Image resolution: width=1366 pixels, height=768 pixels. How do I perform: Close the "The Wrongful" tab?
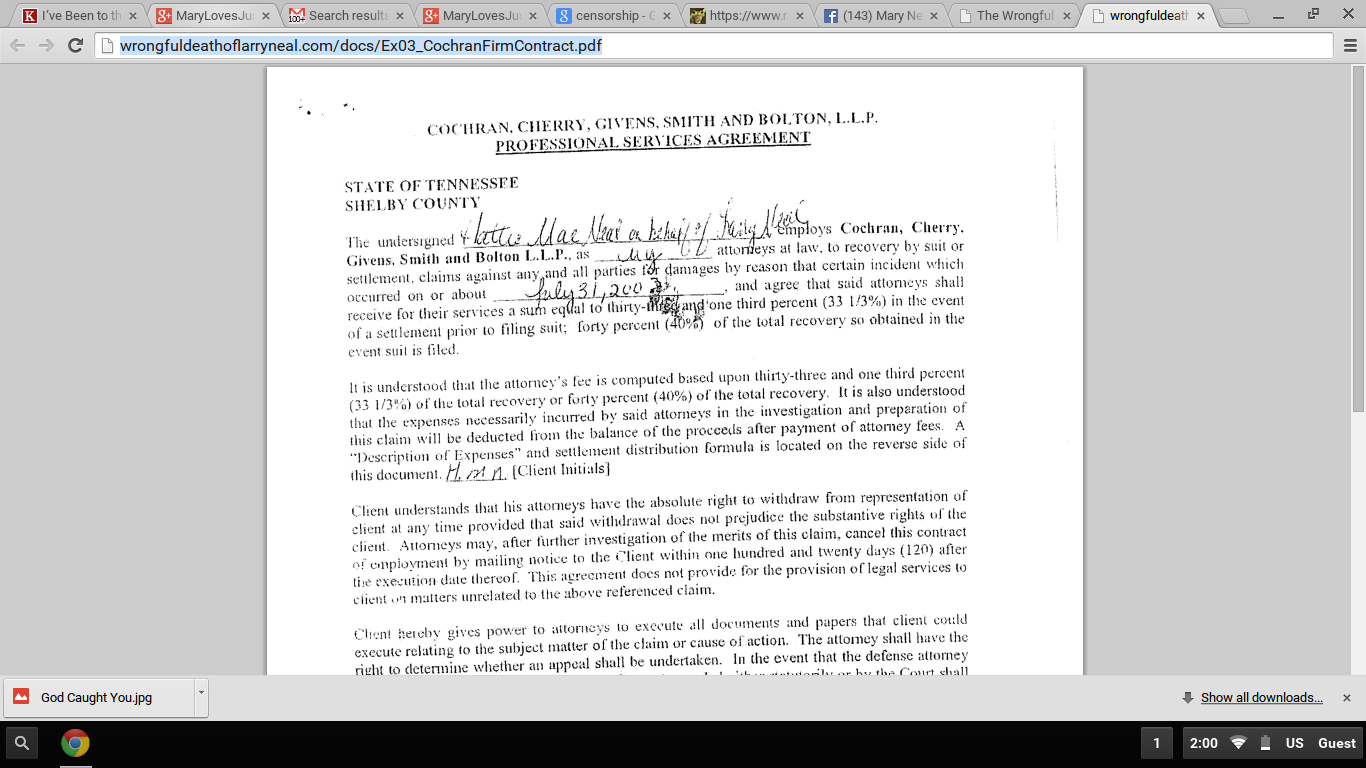point(1067,16)
